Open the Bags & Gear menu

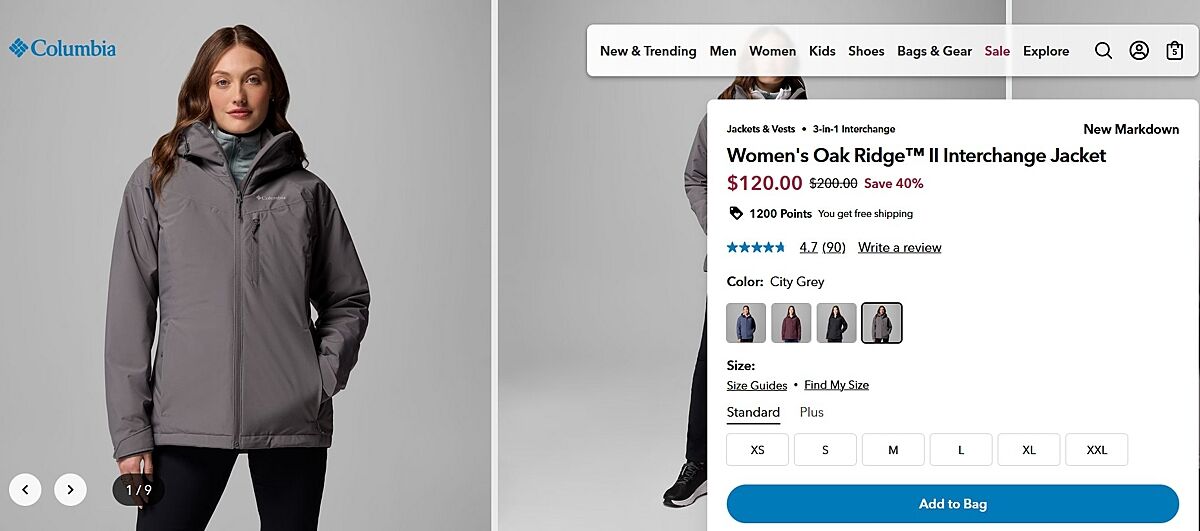pos(934,51)
